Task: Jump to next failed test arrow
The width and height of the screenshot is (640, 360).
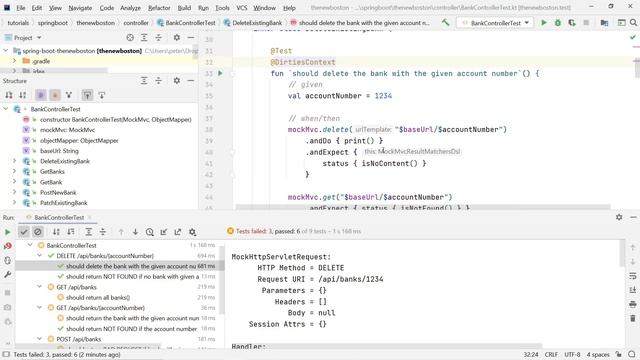Action: click(135, 232)
